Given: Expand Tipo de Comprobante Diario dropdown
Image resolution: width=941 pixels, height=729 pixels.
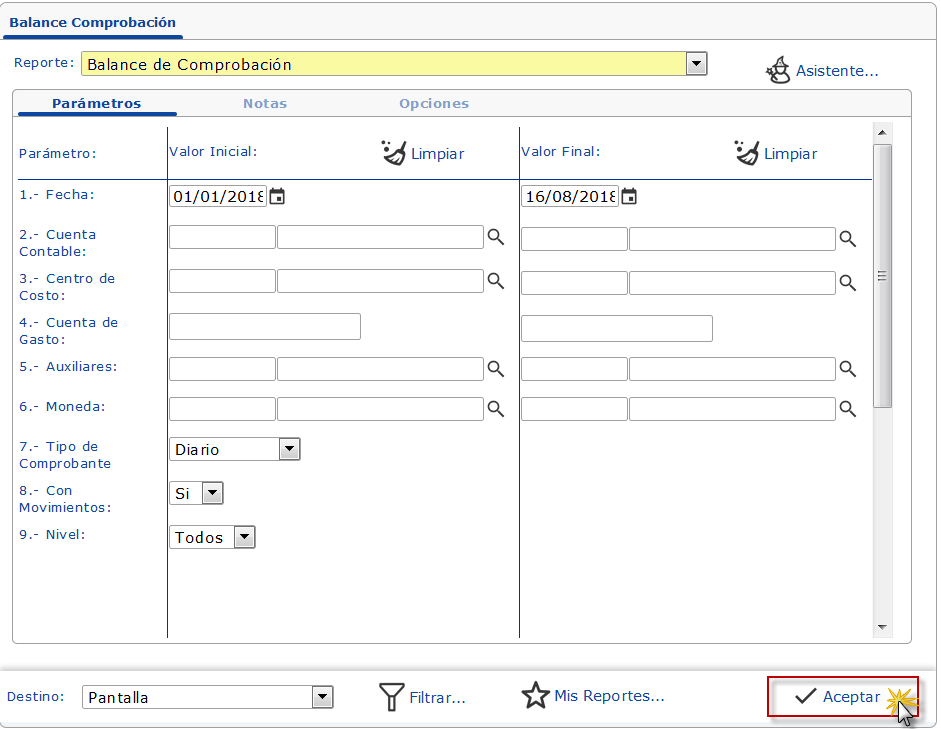Looking at the screenshot, I should (289, 449).
